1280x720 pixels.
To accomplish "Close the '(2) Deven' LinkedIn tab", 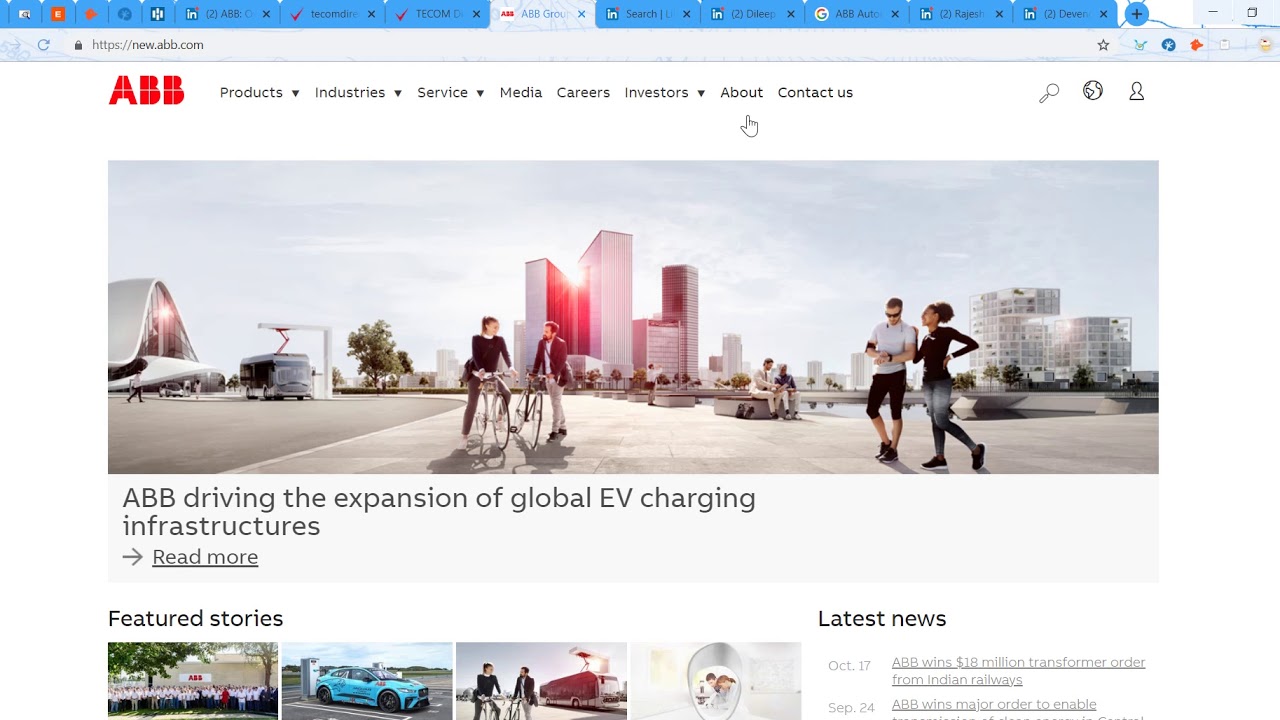I will click(x=1103, y=14).
